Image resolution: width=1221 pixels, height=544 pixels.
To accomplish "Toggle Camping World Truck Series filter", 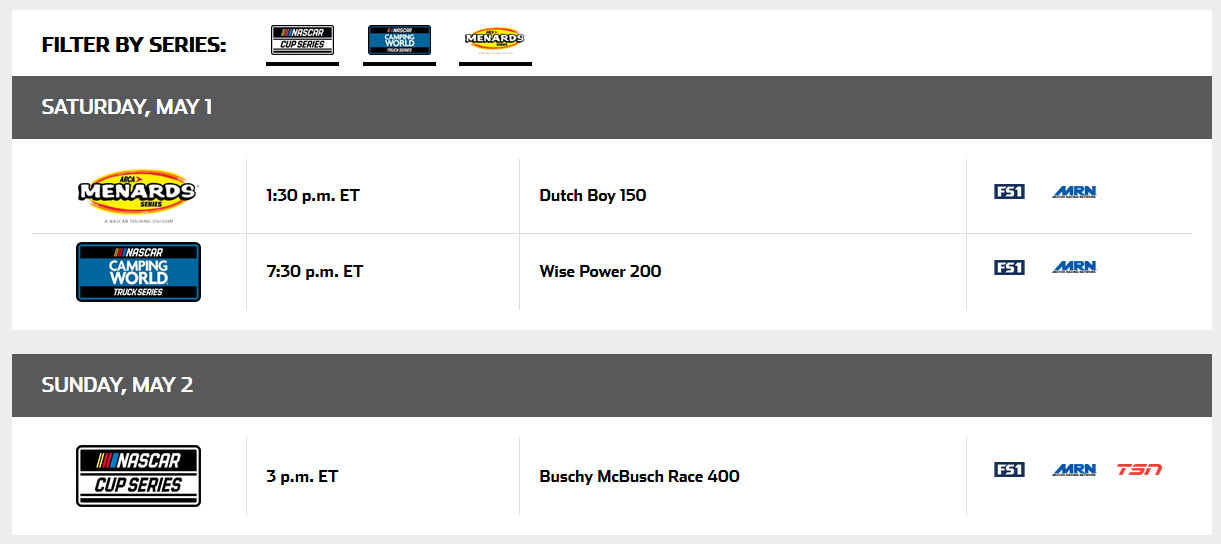I will pyautogui.click(x=399, y=41).
